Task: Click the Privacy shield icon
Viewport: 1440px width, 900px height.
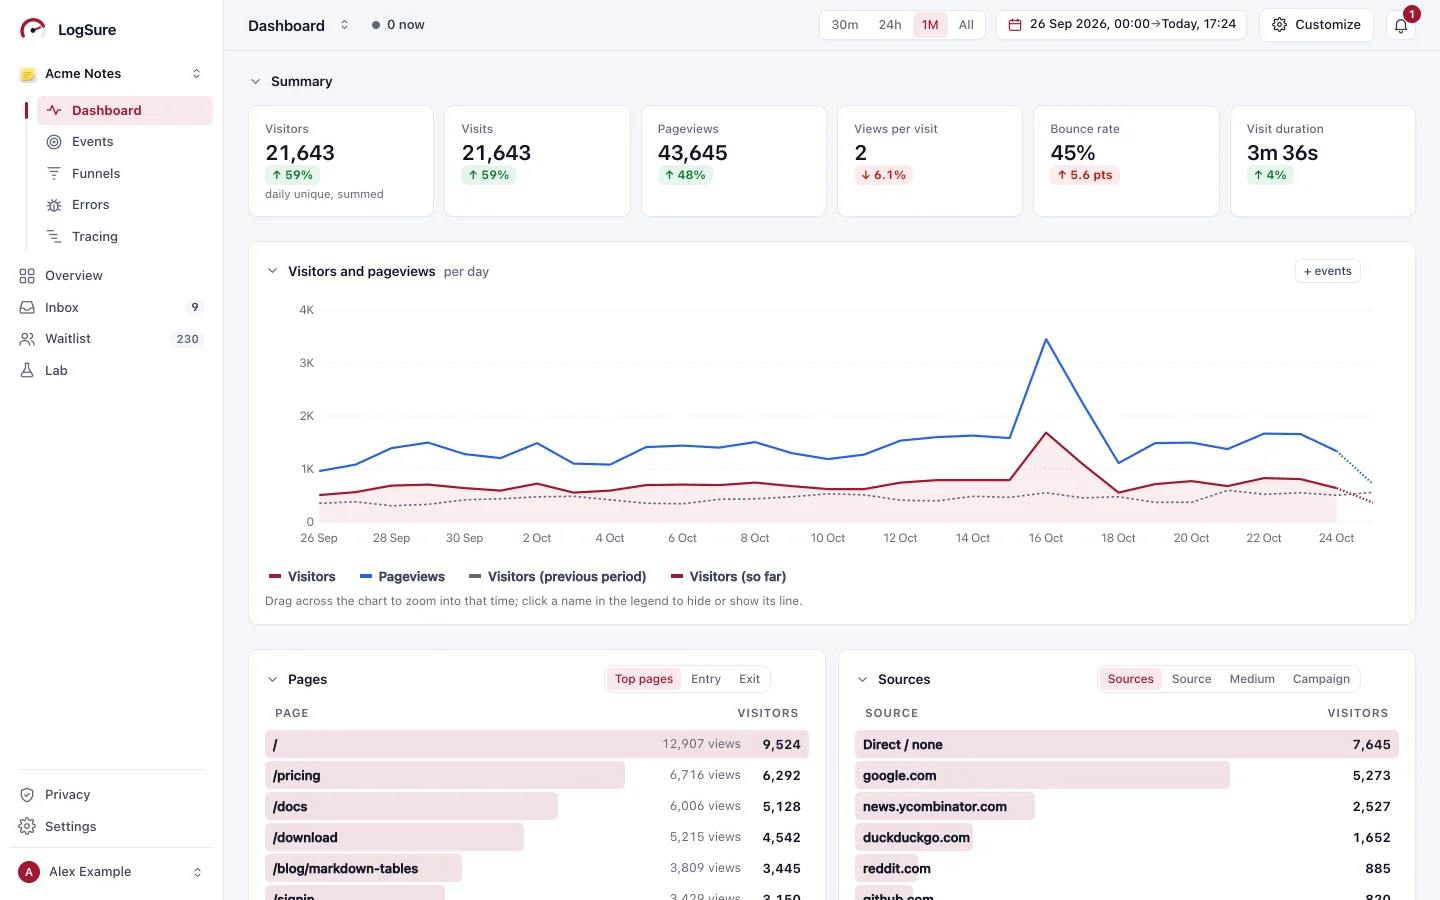Action: [x=27, y=795]
